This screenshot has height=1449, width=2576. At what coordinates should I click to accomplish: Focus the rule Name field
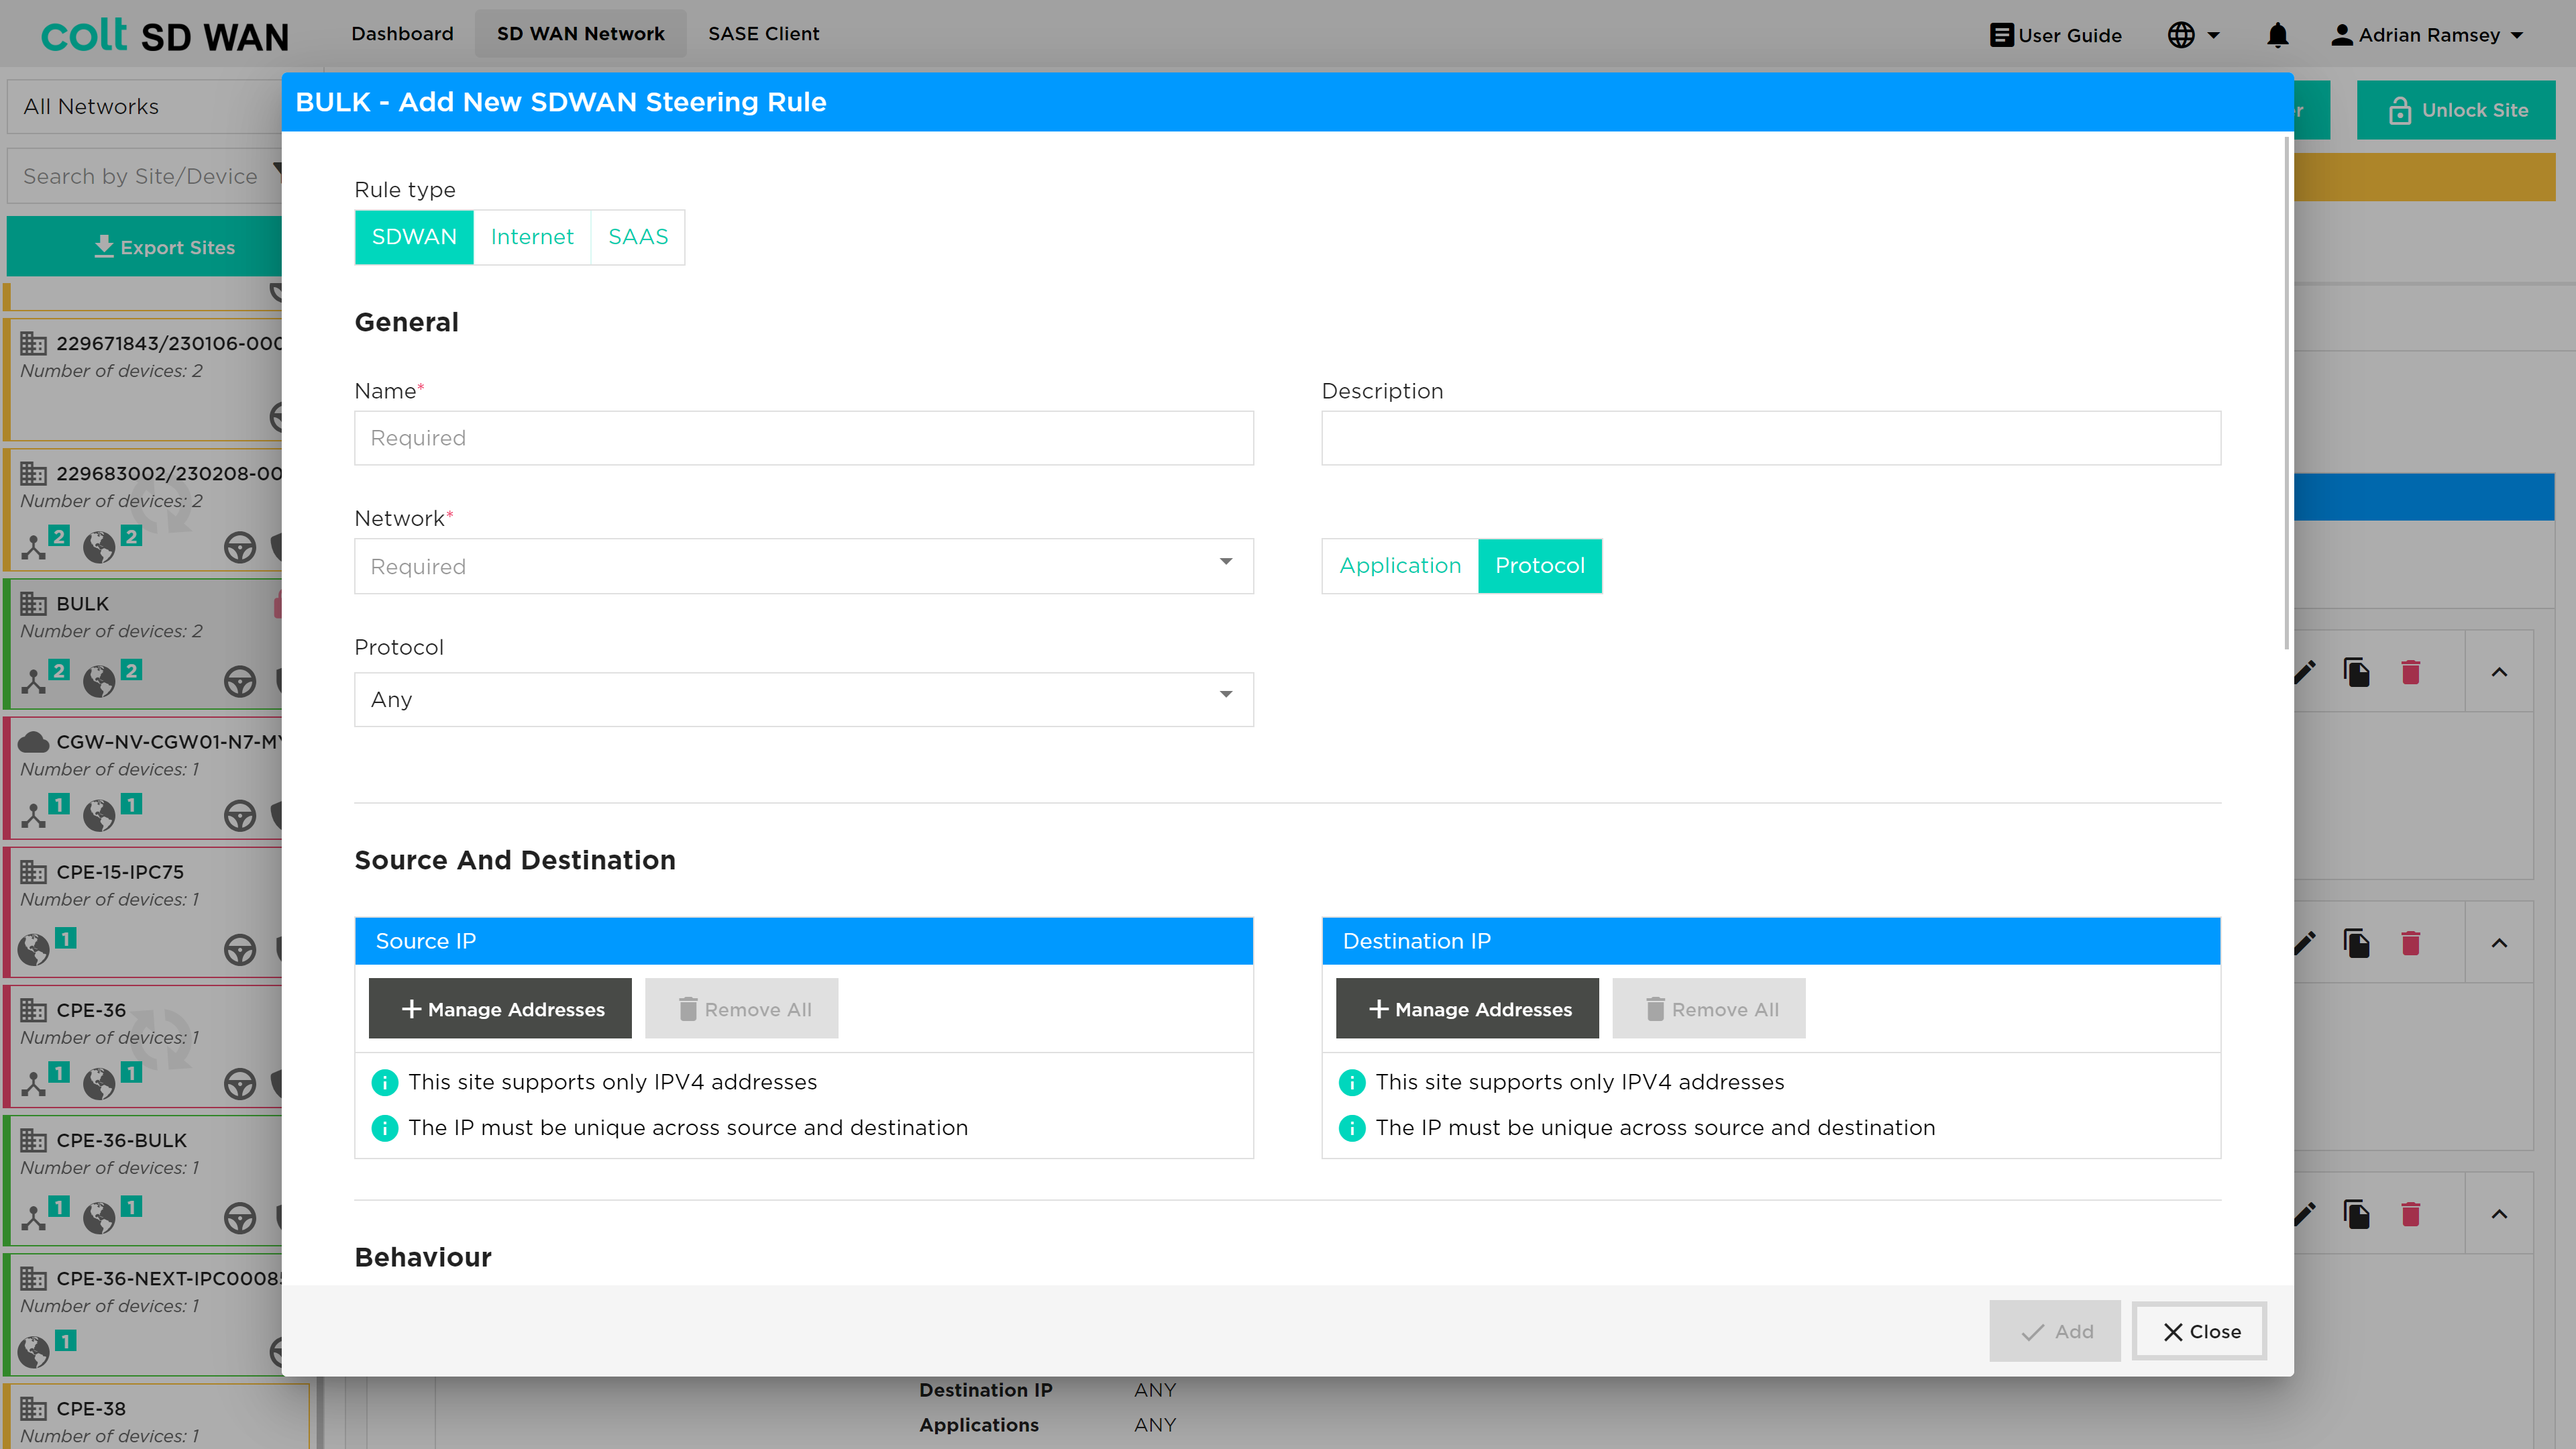804,438
